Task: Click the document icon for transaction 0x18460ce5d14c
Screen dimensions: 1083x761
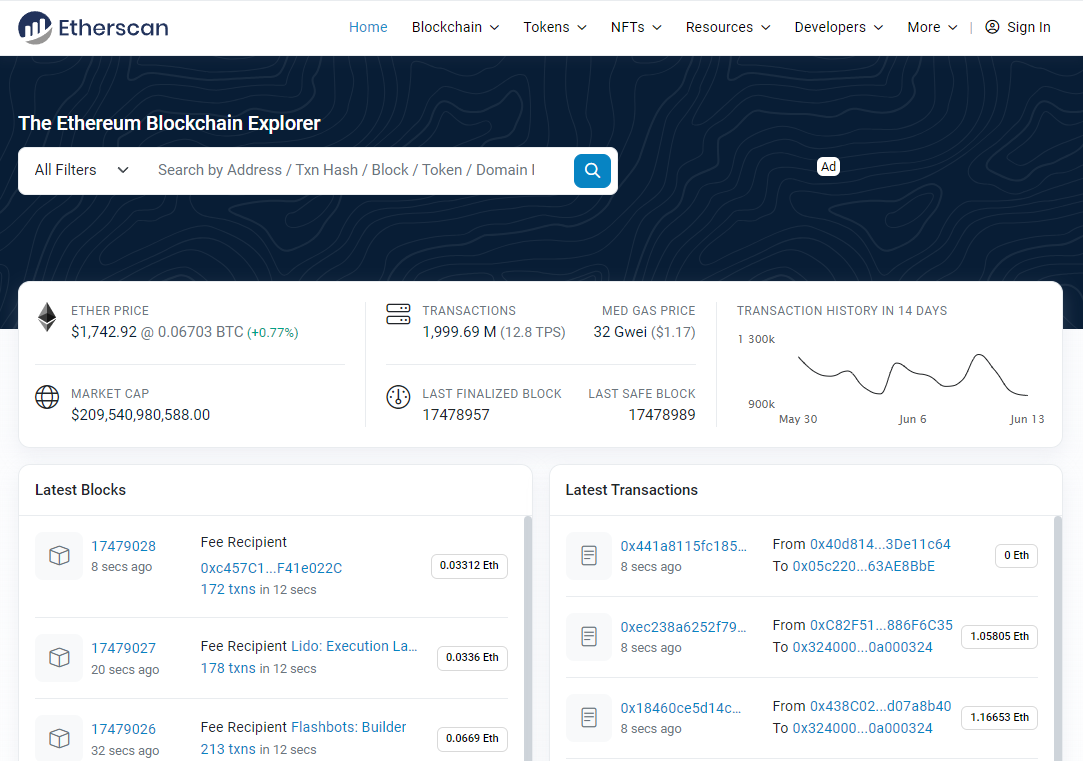Action: (589, 717)
